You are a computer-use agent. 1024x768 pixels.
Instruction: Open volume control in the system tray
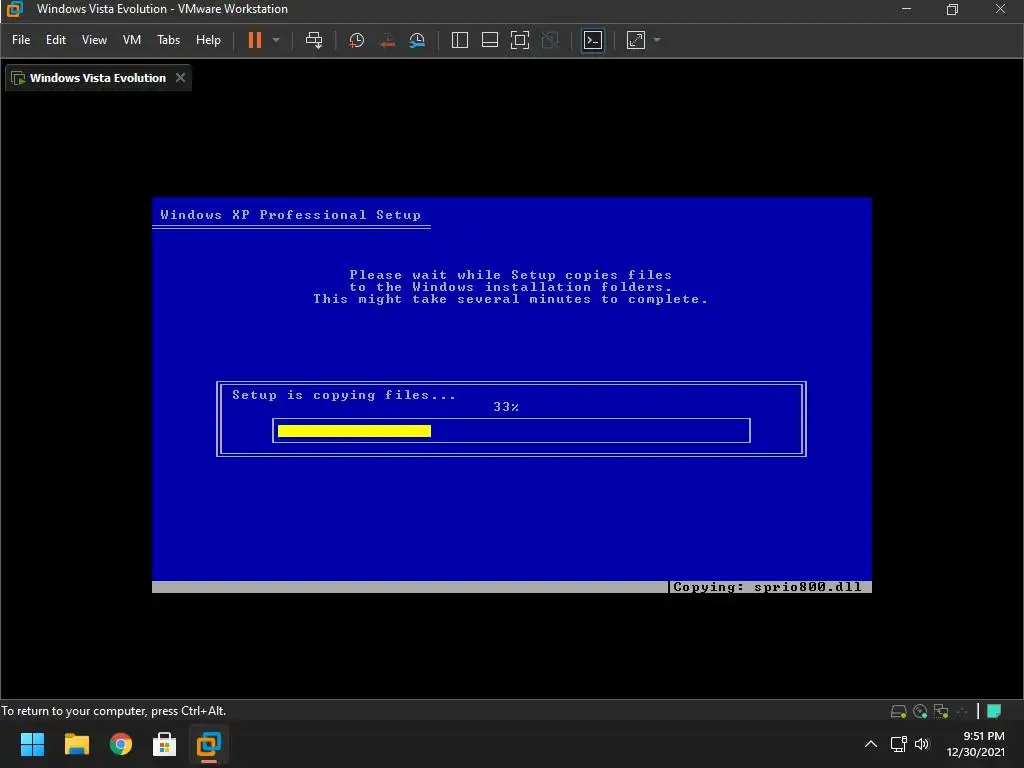click(921, 744)
